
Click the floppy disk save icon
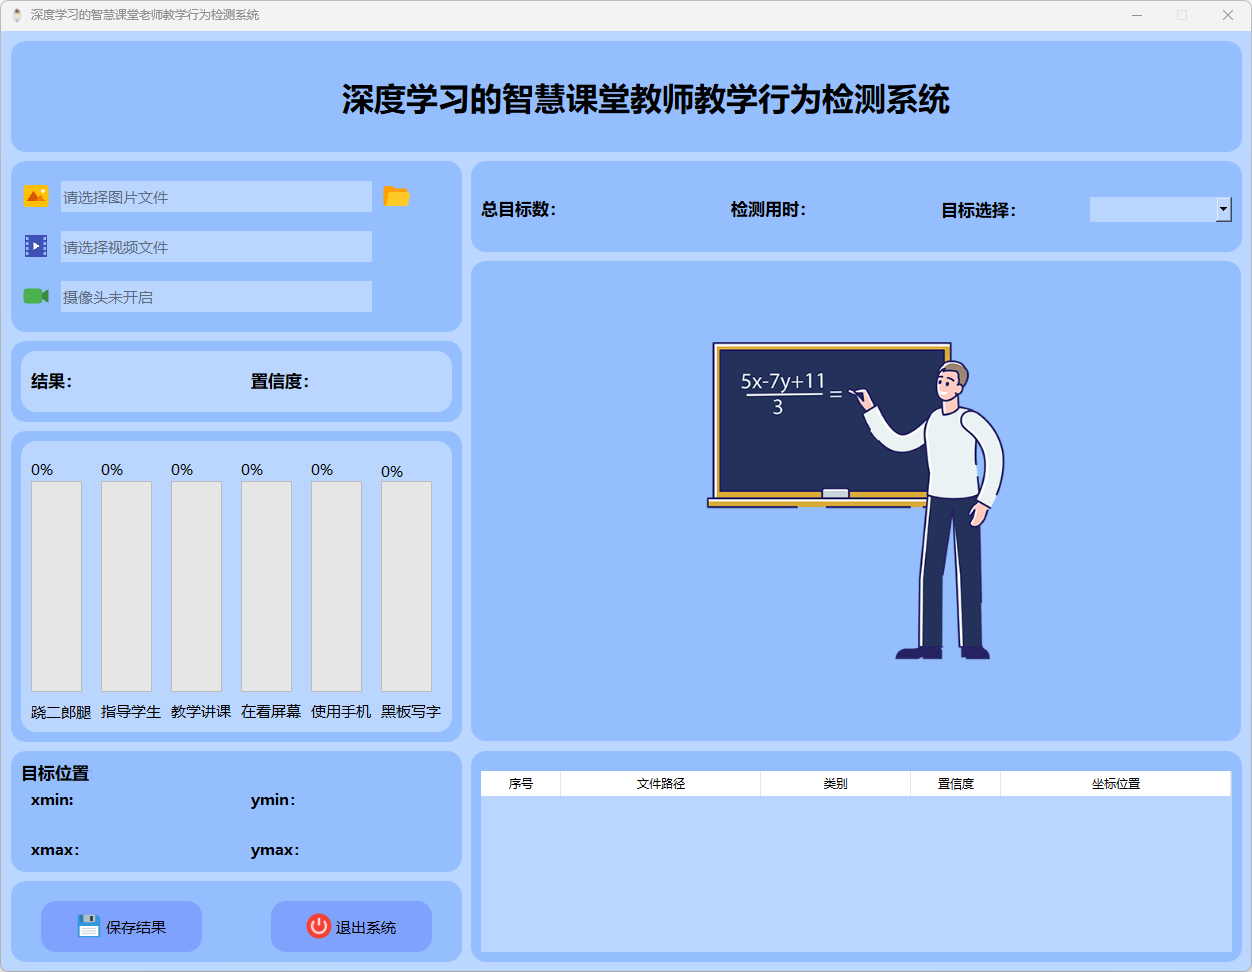click(89, 926)
